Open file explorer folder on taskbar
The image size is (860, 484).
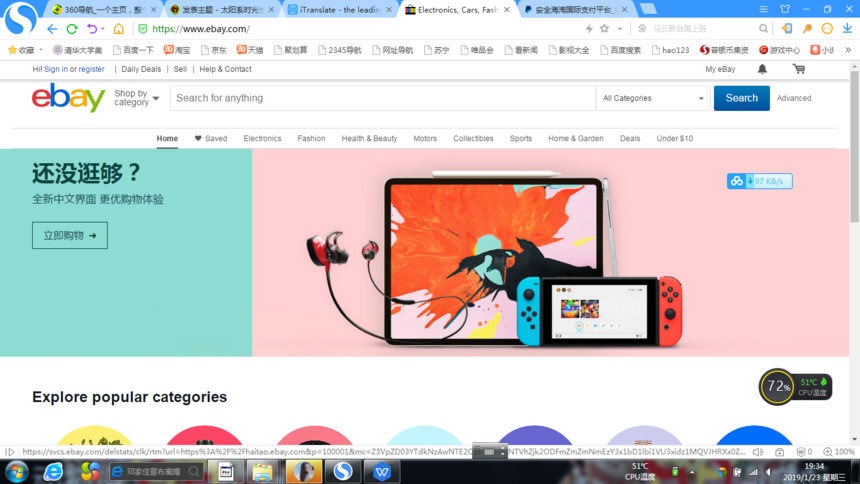[x=262, y=472]
